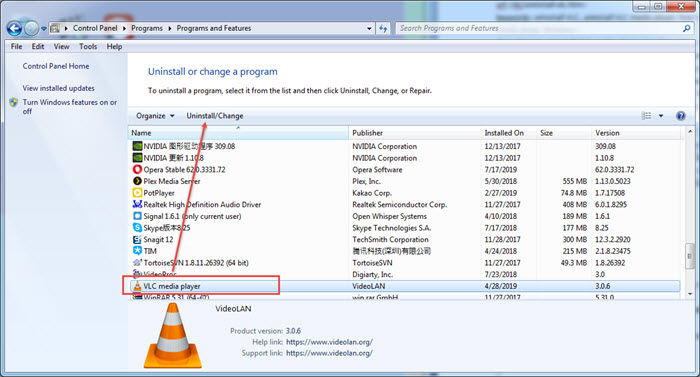Select the Opera Software publisher cell

pos(377,170)
